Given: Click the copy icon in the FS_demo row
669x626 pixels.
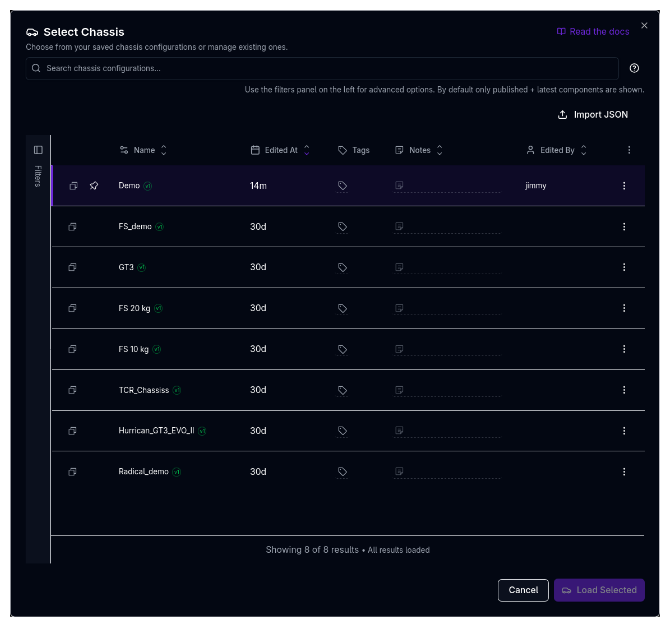Looking at the screenshot, I should click(72, 227).
